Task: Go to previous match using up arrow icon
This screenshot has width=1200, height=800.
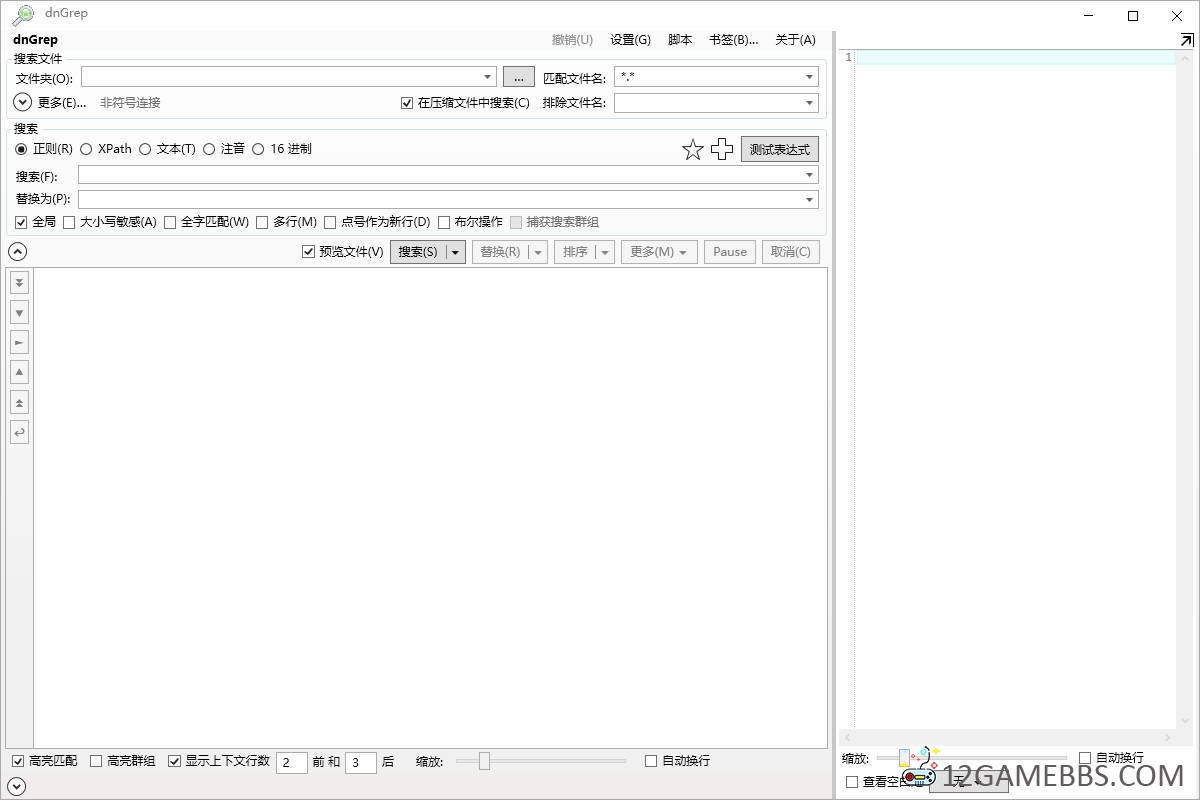Action: coord(19,373)
